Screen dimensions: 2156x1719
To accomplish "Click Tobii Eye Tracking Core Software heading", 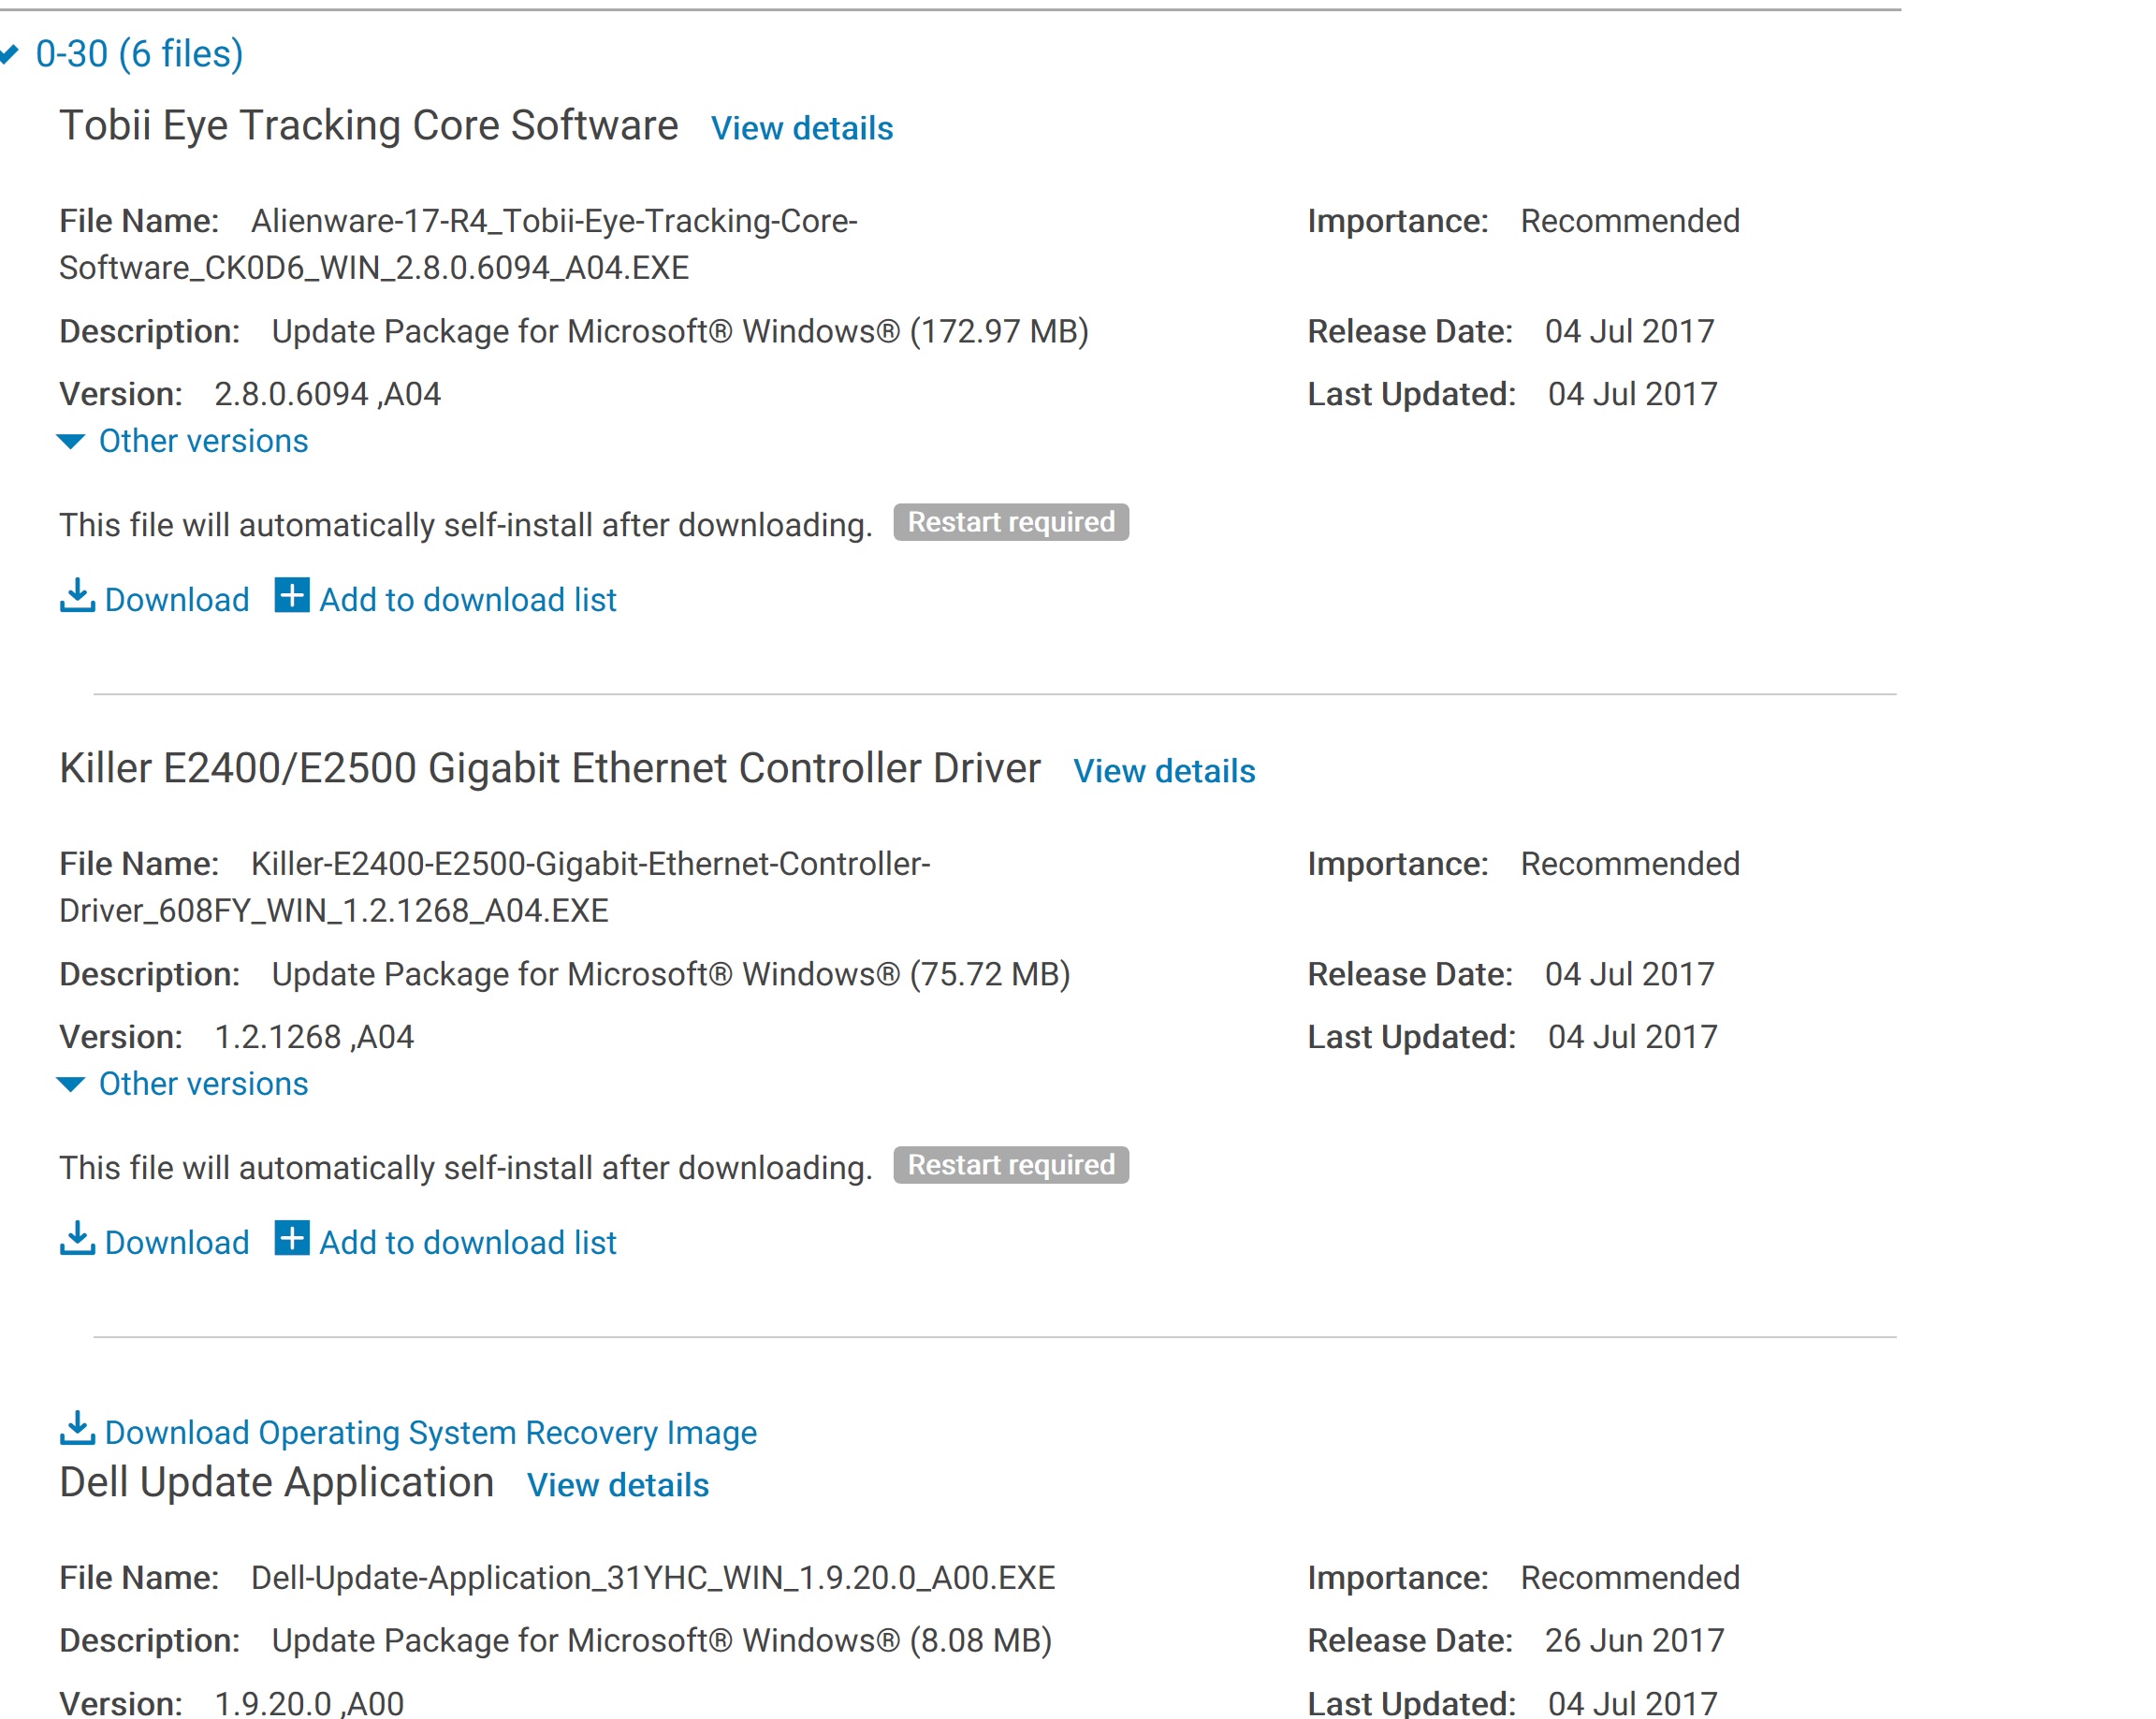I will pos(368,126).
